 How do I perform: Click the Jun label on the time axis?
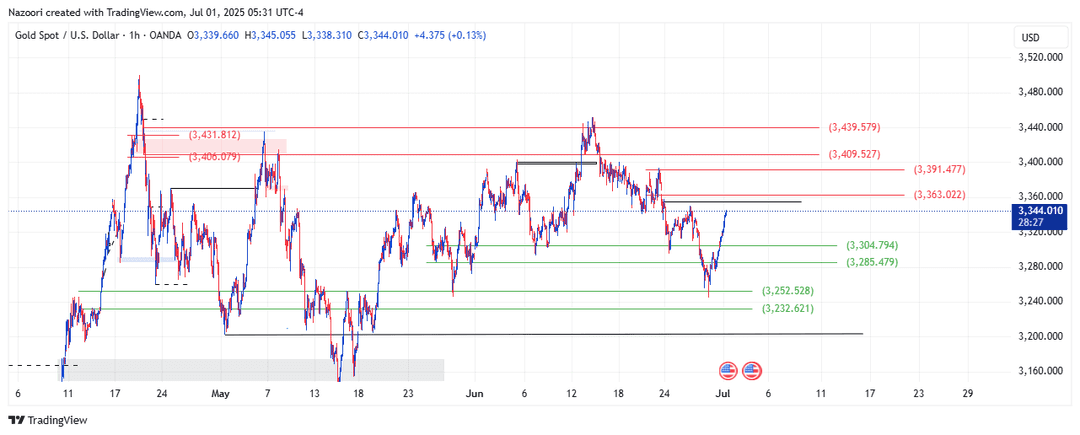(x=474, y=394)
